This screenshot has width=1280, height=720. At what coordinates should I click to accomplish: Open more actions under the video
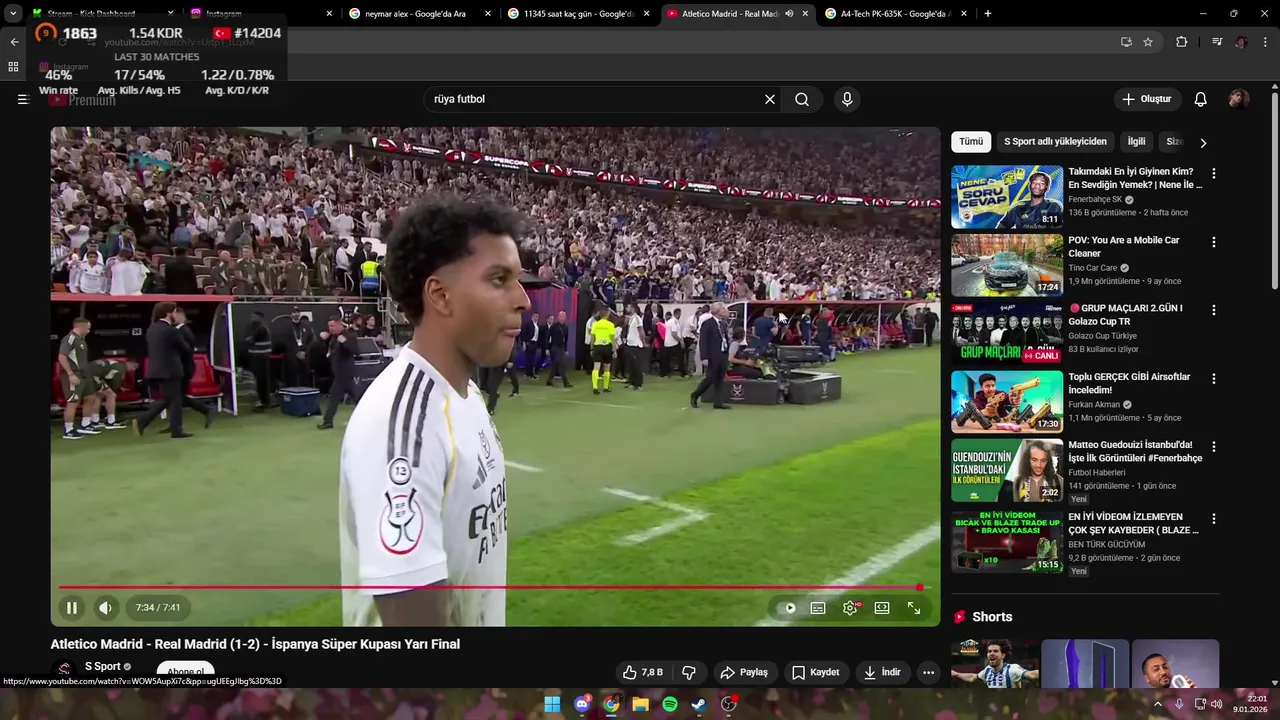[928, 673]
